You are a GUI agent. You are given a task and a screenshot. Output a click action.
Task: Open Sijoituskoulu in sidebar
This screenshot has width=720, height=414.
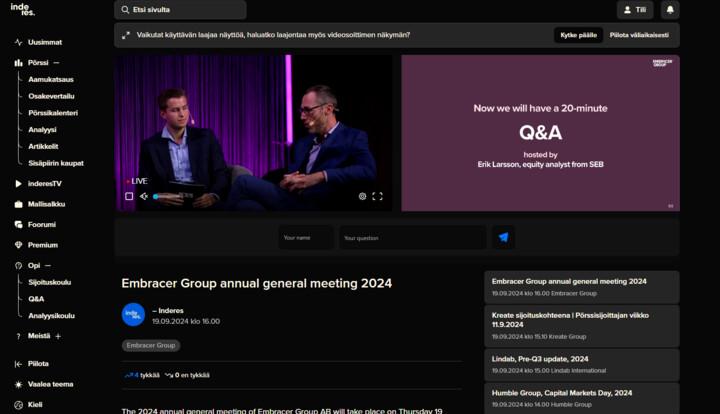click(50, 282)
